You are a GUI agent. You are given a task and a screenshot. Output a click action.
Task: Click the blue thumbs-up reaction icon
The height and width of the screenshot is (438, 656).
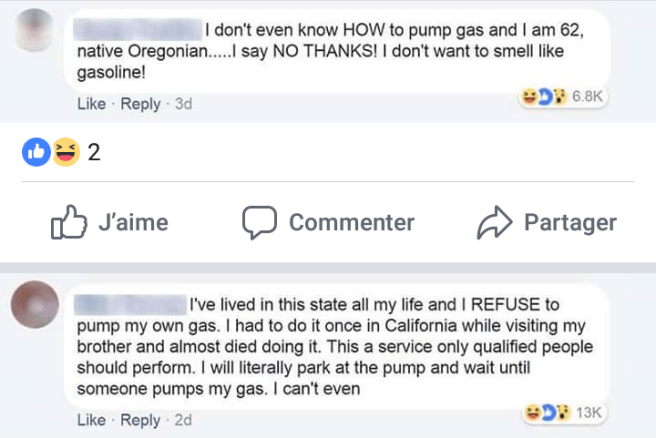(35, 153)
